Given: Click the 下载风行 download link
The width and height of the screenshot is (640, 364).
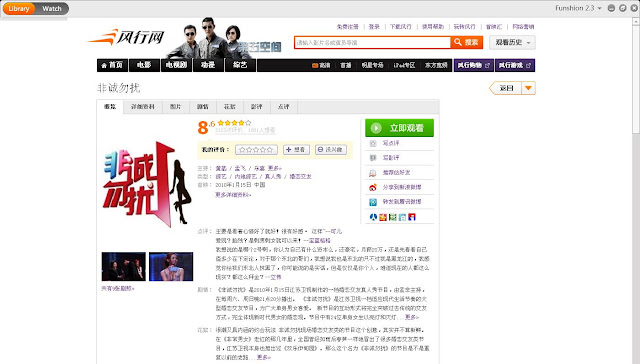Looking at the screenshot, I should (400, 27).
